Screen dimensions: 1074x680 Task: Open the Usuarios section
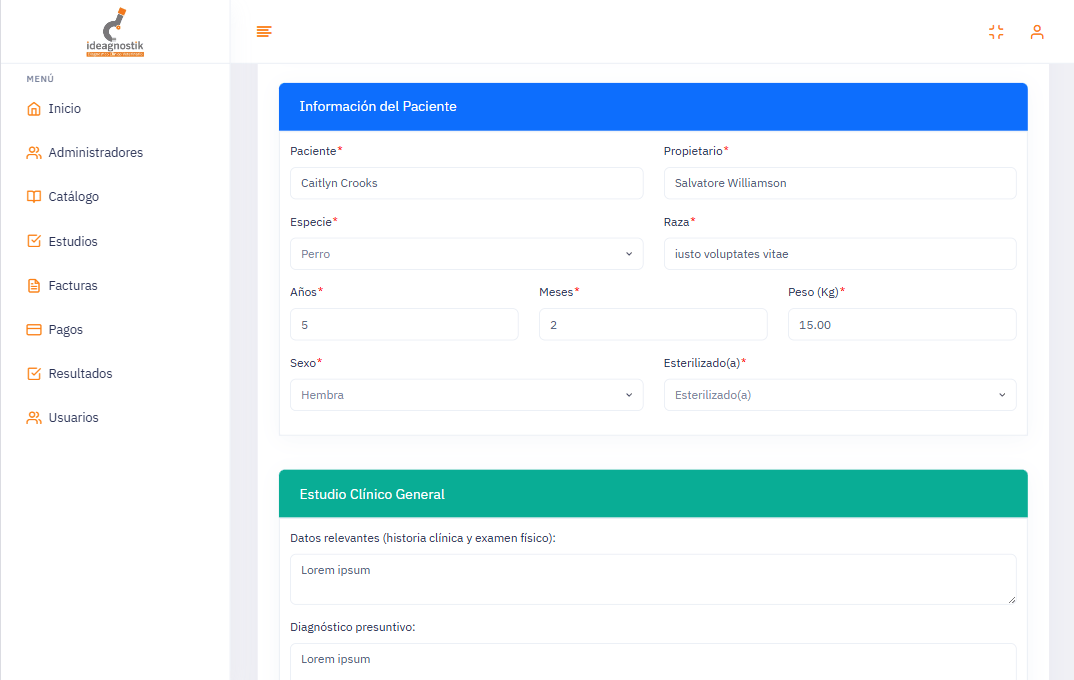(73, 418)
